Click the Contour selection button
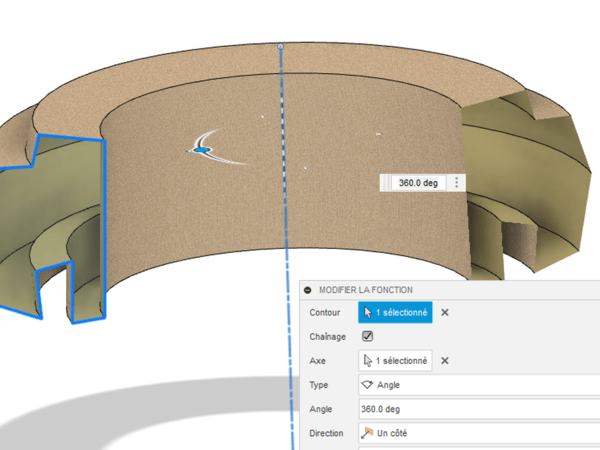Image resolution: width=600 pixels, height=450 pixels. click(x=395, y=312)
